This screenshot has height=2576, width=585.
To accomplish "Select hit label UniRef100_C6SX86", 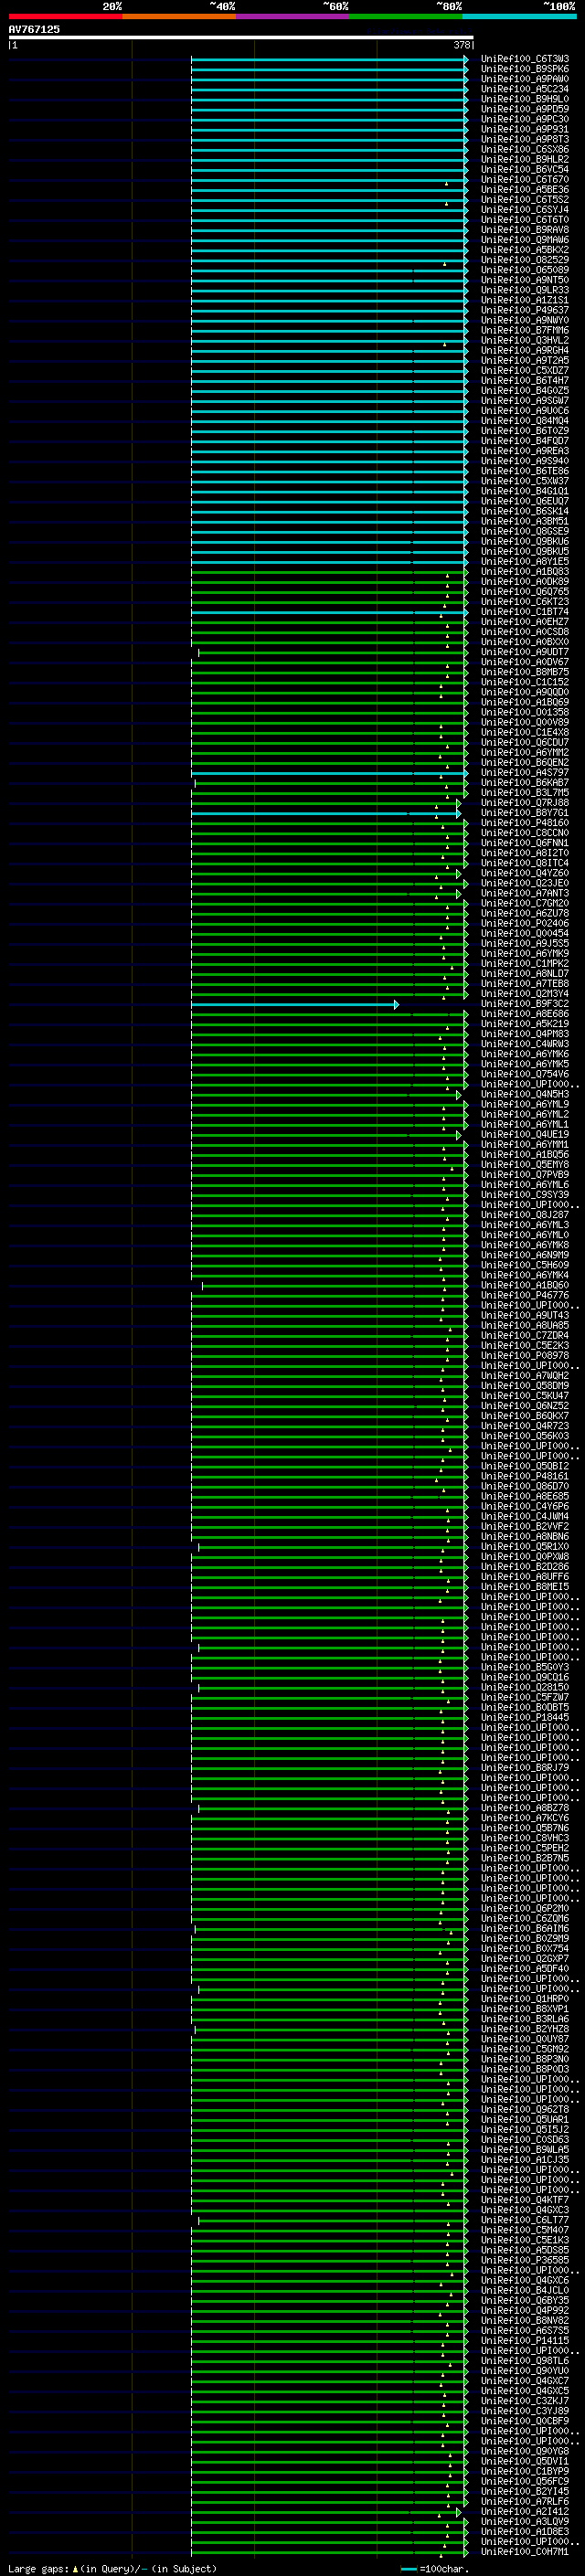I will (x=525, y=149).
